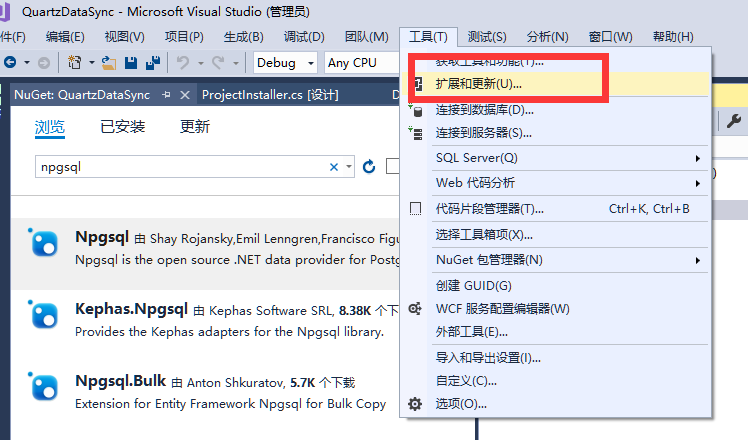Expand the Web 代码分析 submenu
The width and height of the screenshot is (748, 440).
pos(698,183)
